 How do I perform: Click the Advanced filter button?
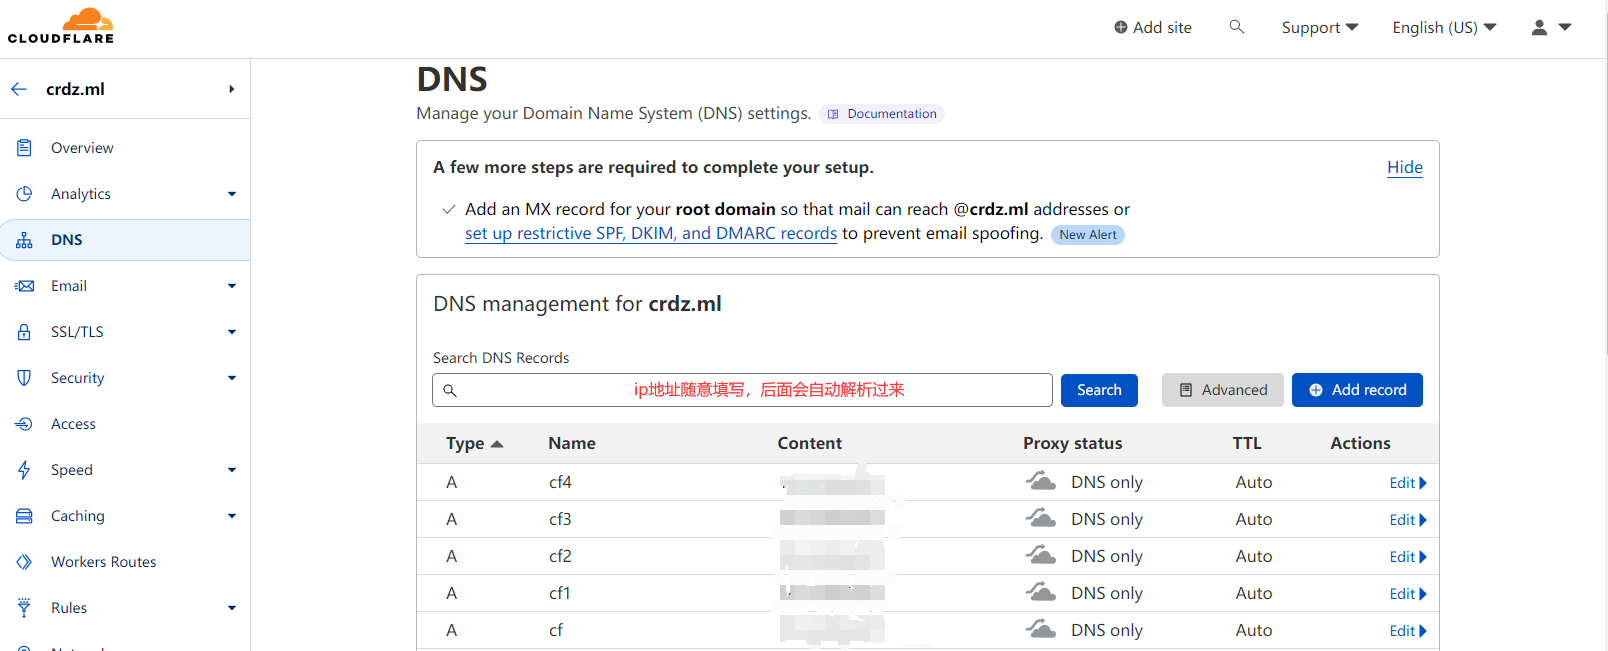pyautogui.click(x=1223, y=390)
